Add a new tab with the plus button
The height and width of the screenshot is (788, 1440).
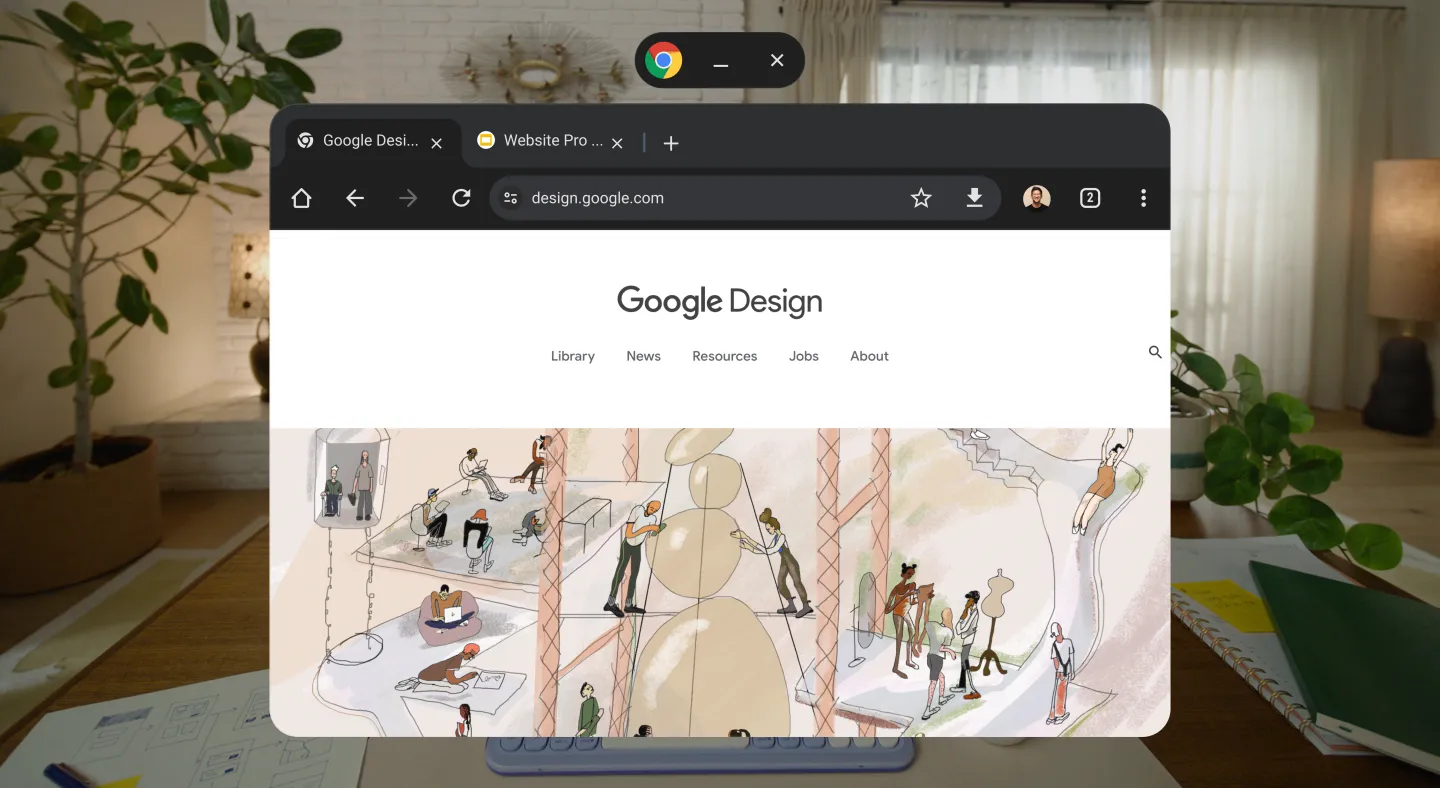pos(671,143)
